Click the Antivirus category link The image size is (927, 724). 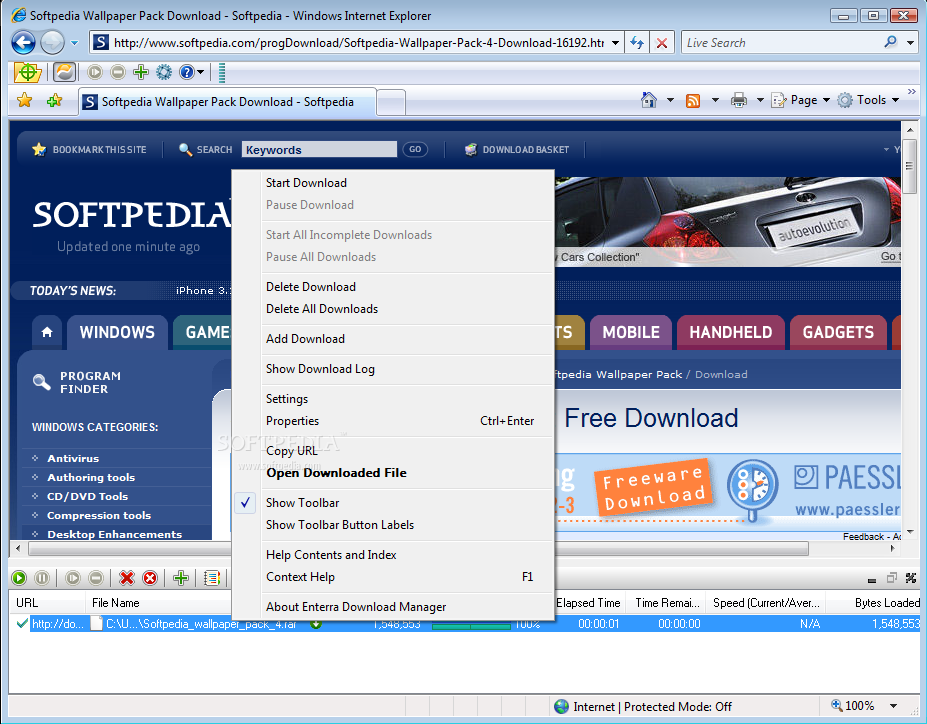point(73,458)
